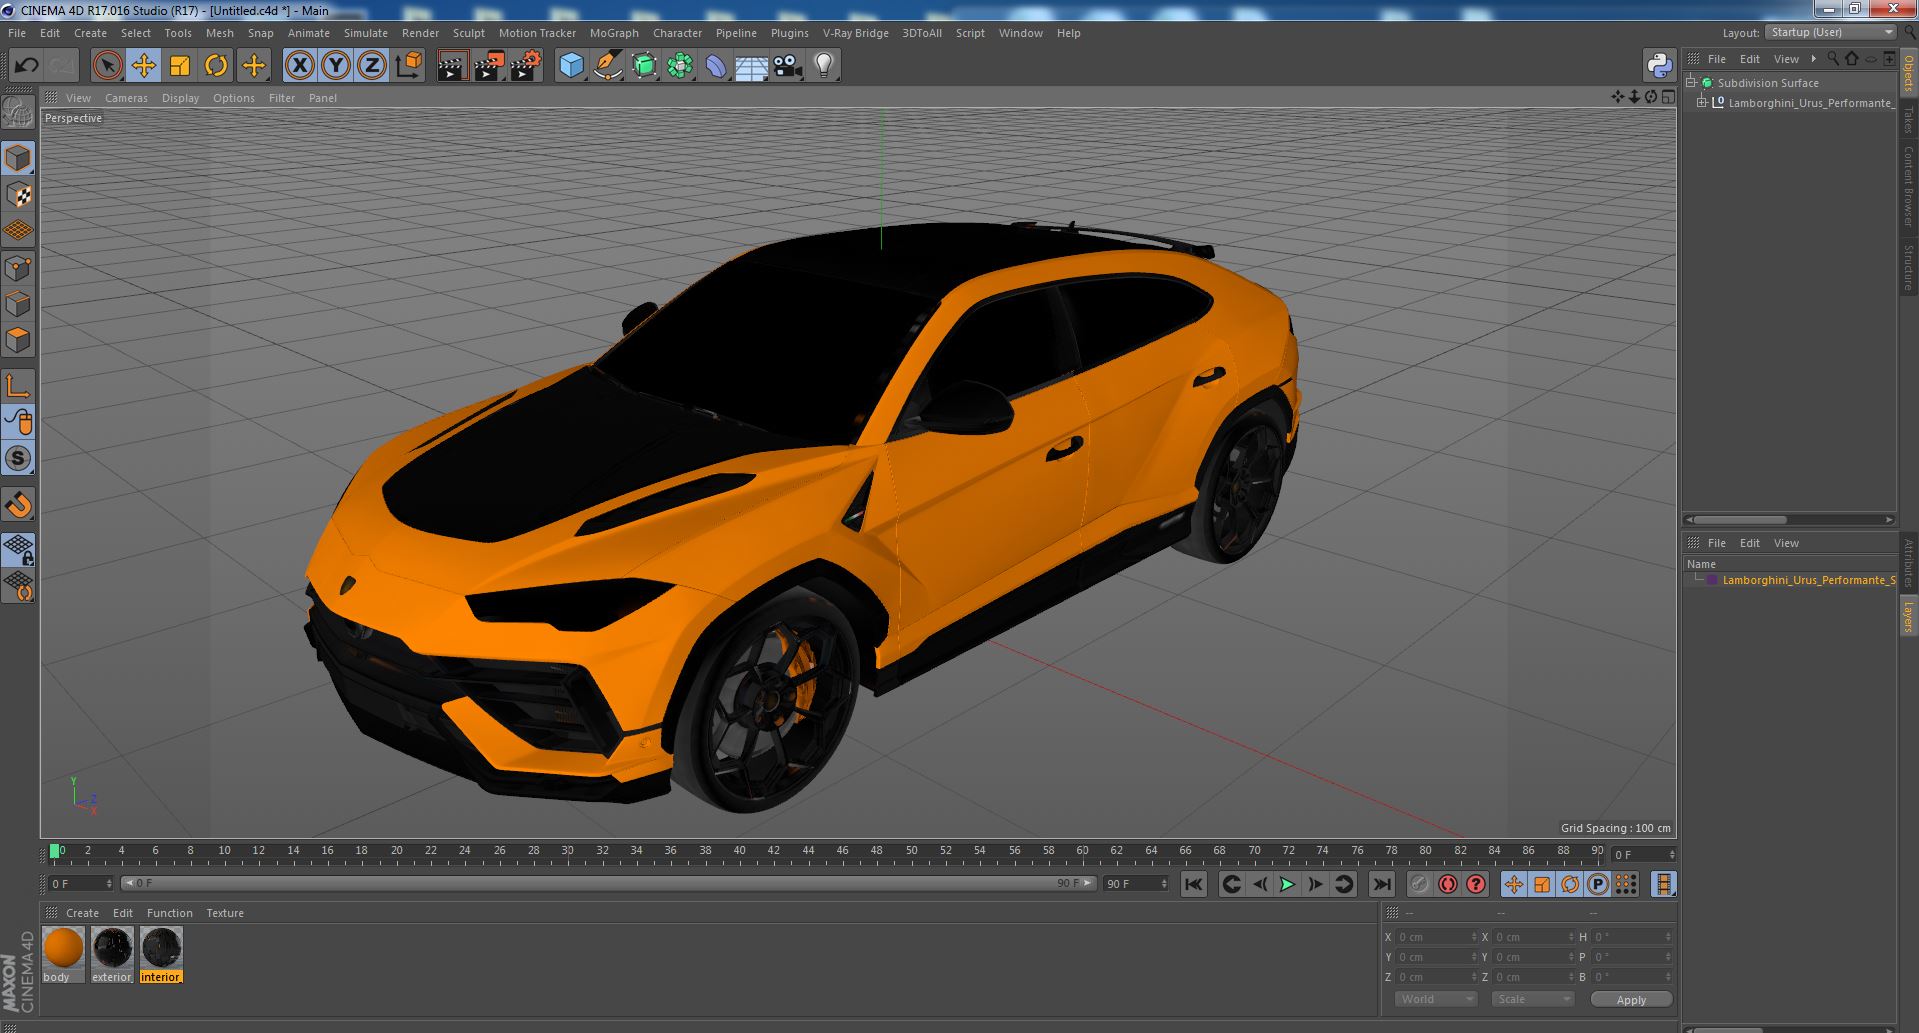
Task: Click the green Array modeling icon
Action: (x=680, y=66)
